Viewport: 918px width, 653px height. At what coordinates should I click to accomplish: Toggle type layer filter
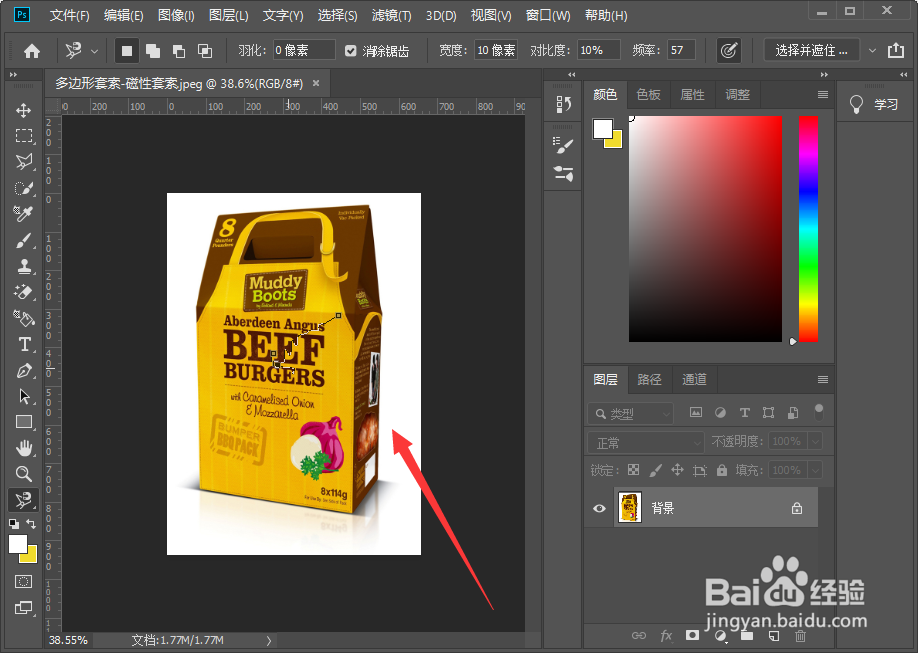(x=745, y=413)
